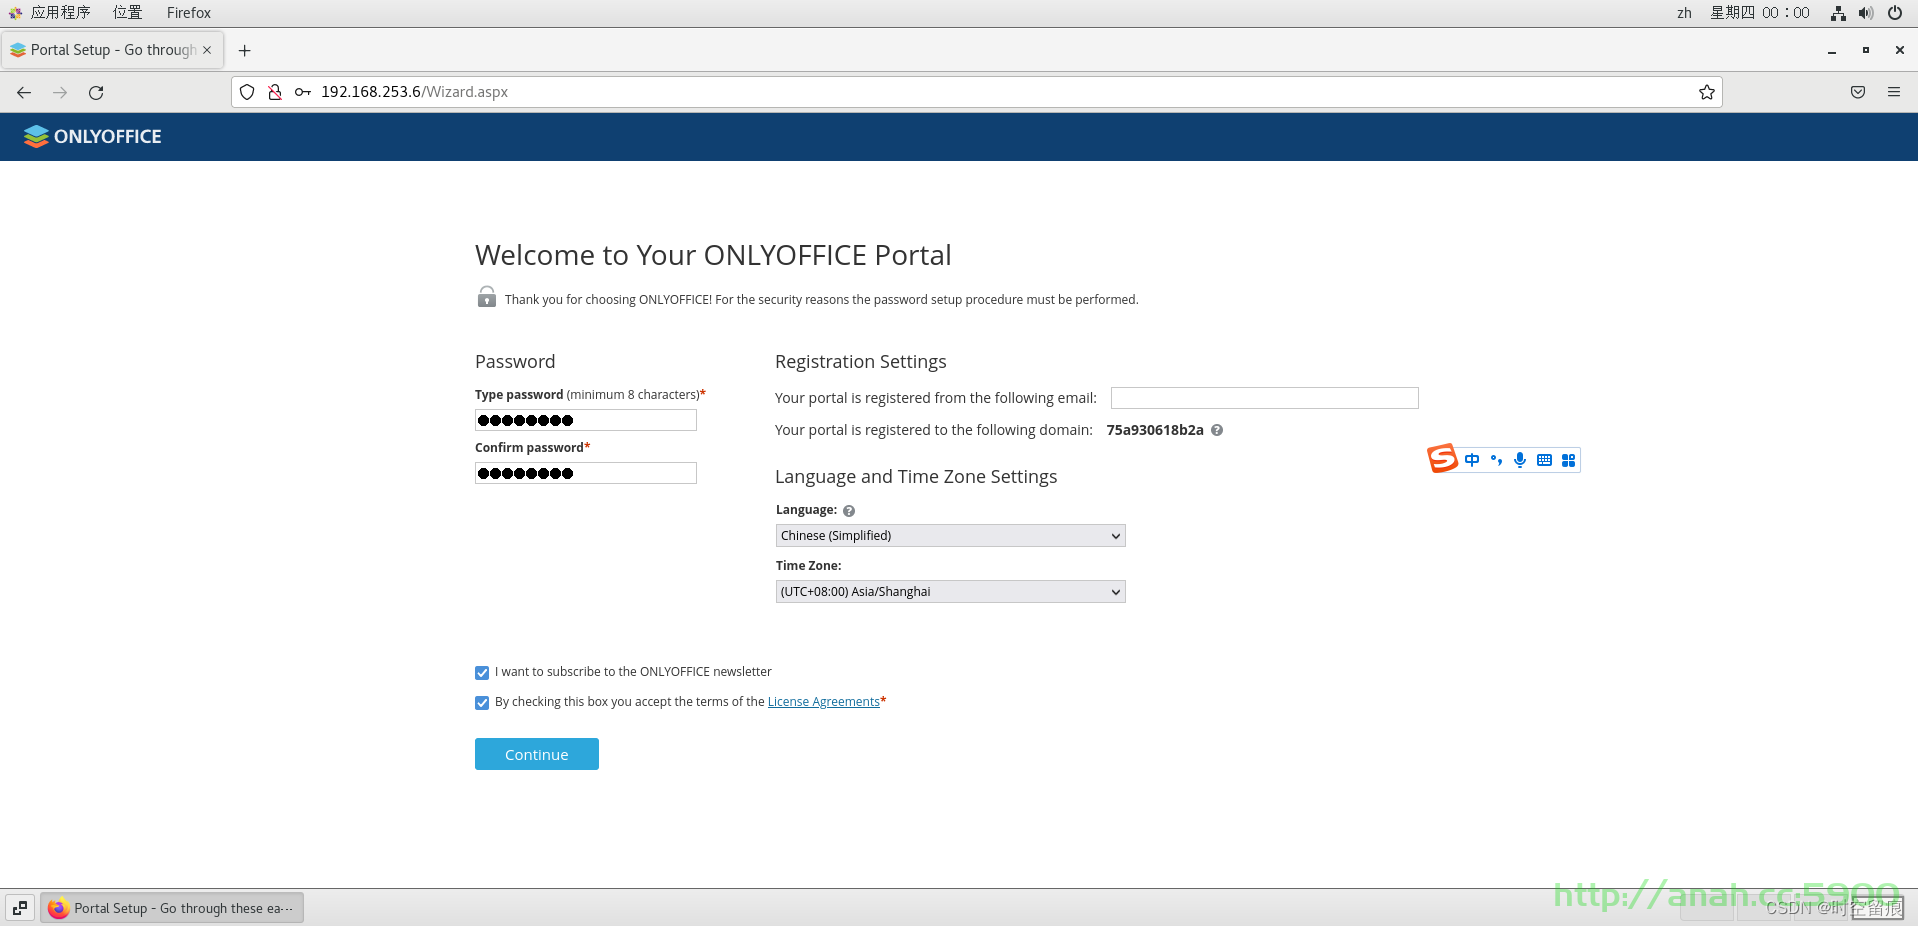This screenshot has height=926, width=1918.
Task: Click the power menu icon
Action: 1894,13
